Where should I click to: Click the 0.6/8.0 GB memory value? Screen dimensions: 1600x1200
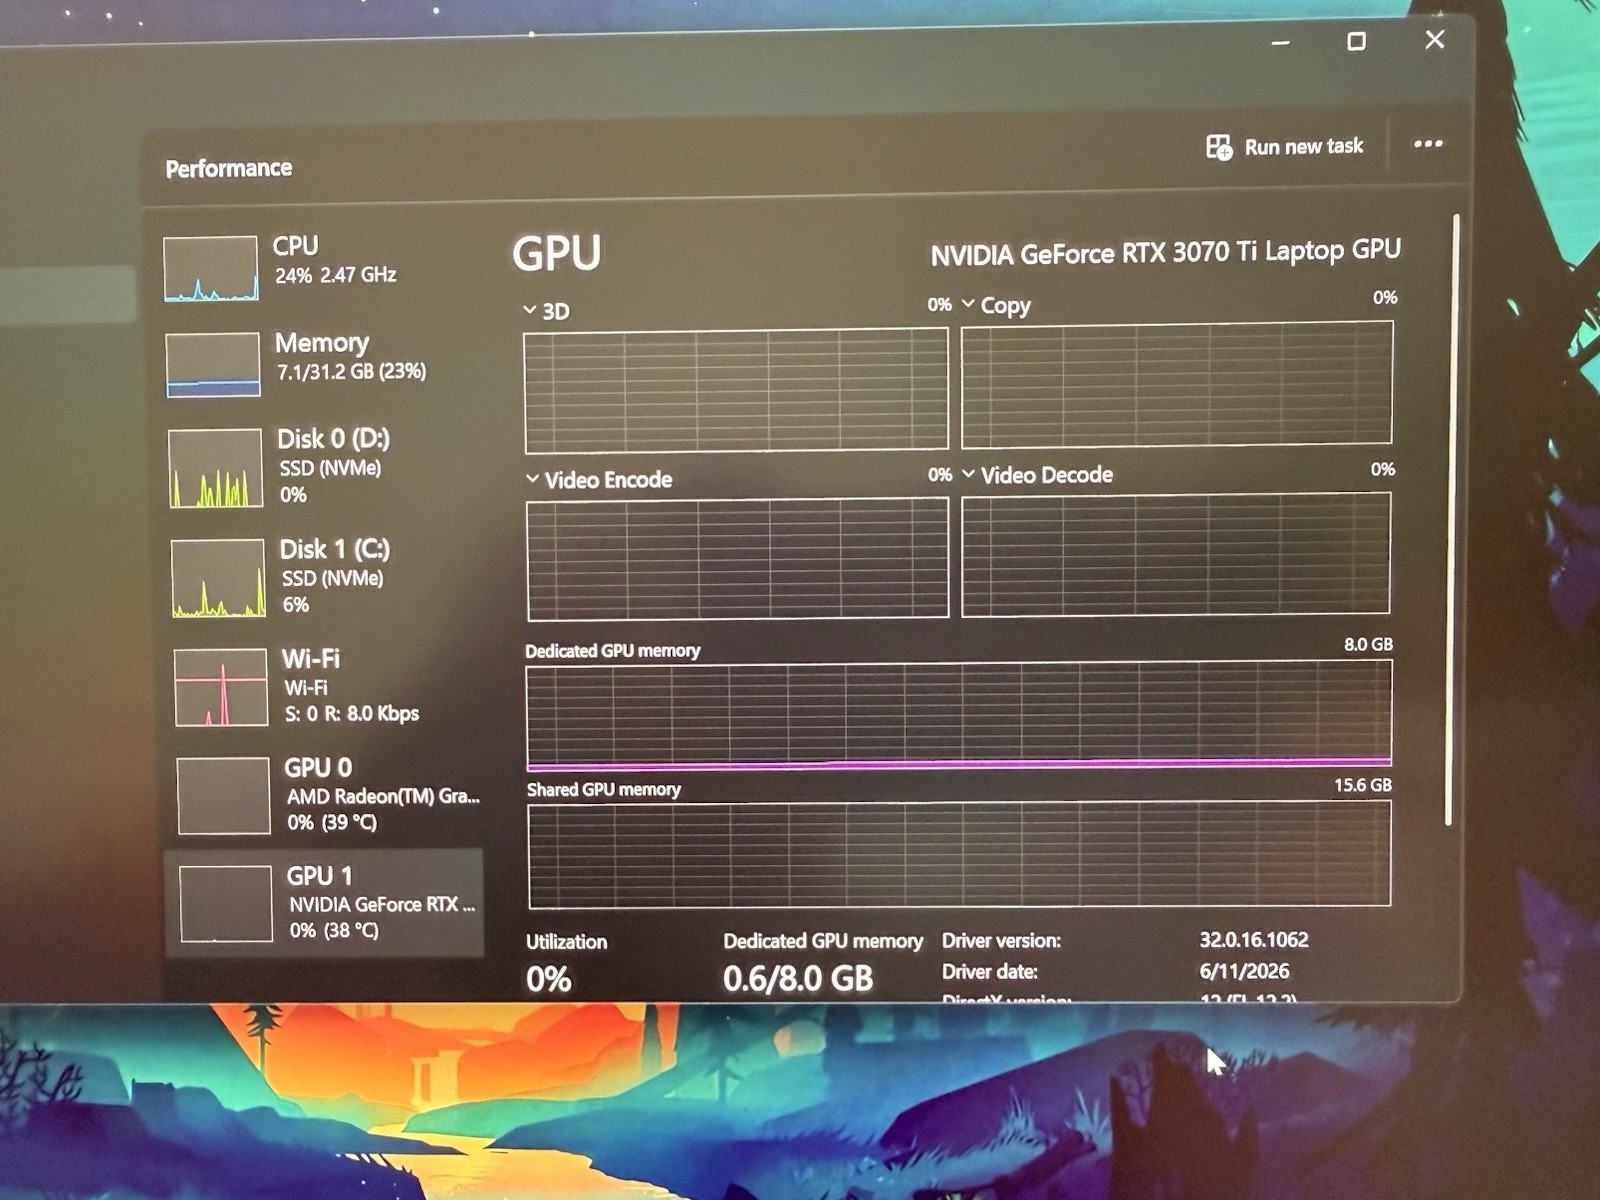pyautogui.click(x=798, y=978)
